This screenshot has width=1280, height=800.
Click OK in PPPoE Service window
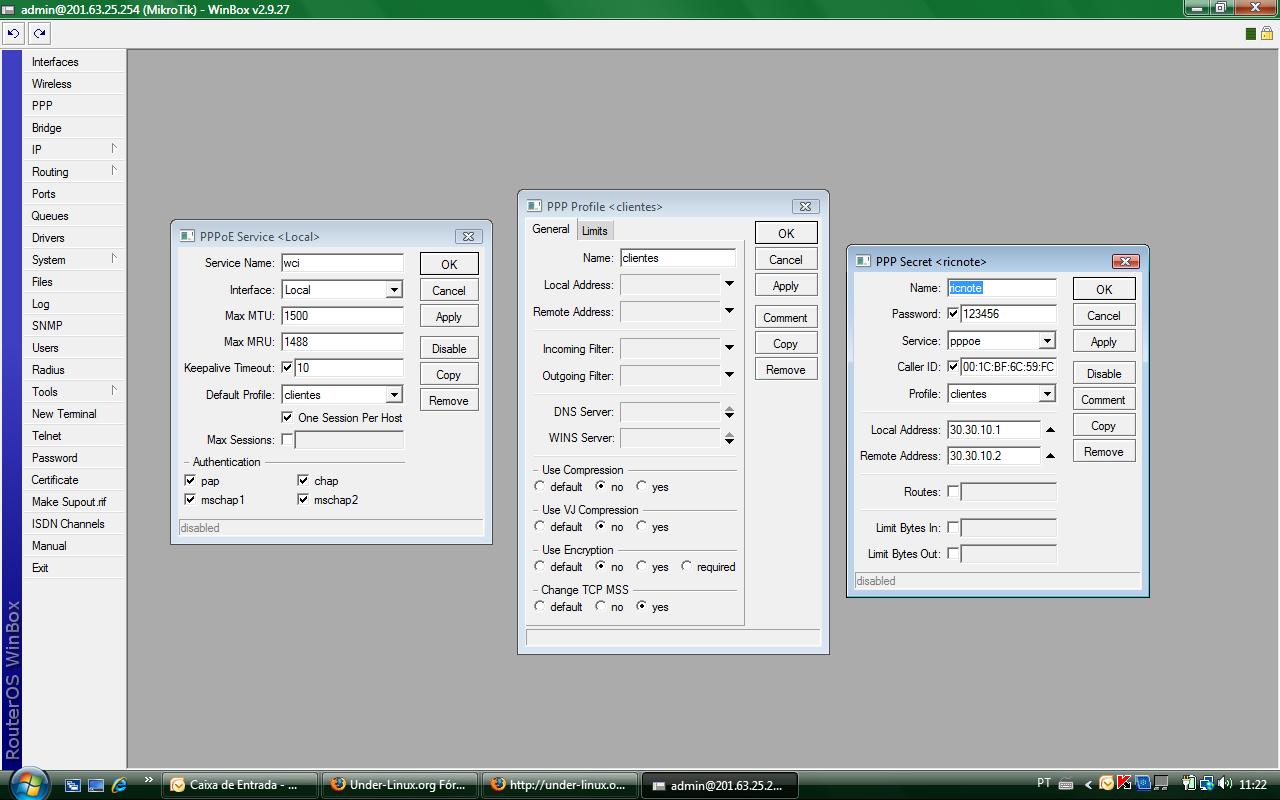click(449, 264)
